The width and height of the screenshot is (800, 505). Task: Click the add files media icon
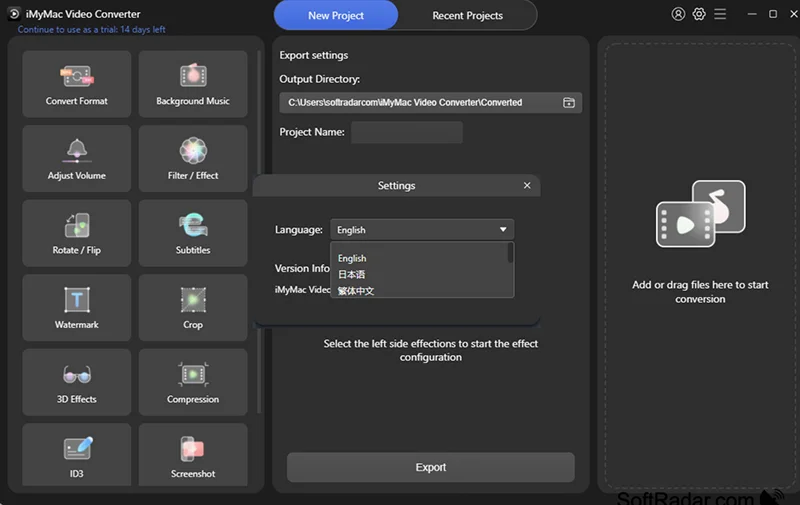(700, 214)
